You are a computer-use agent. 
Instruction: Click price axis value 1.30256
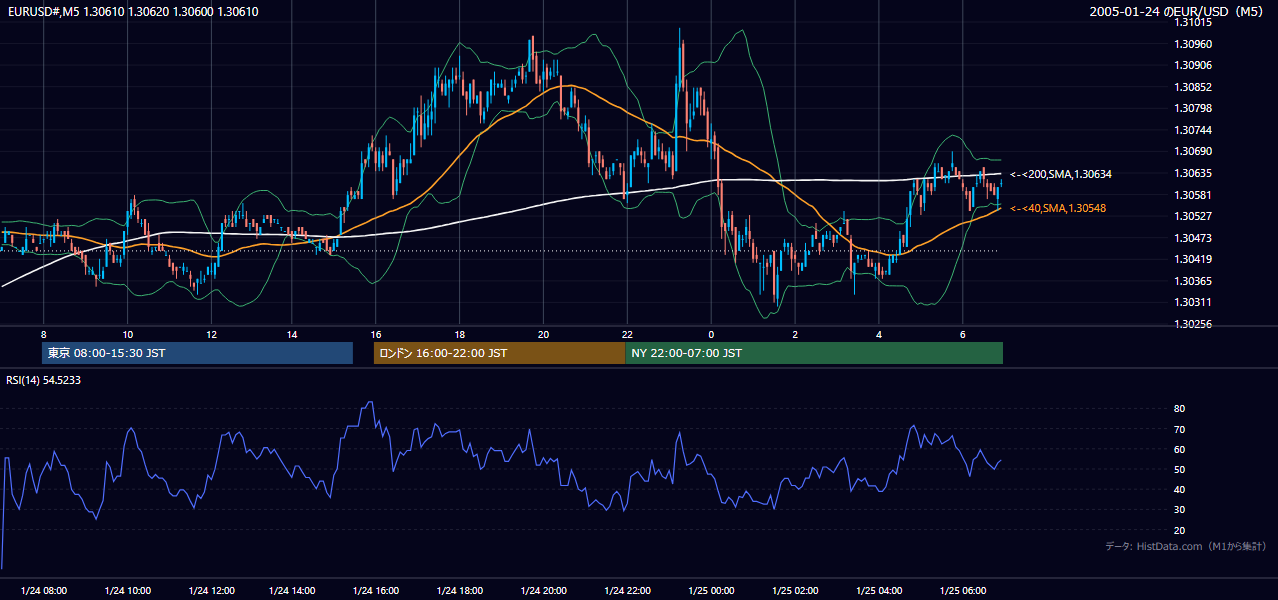(1193, 324)
